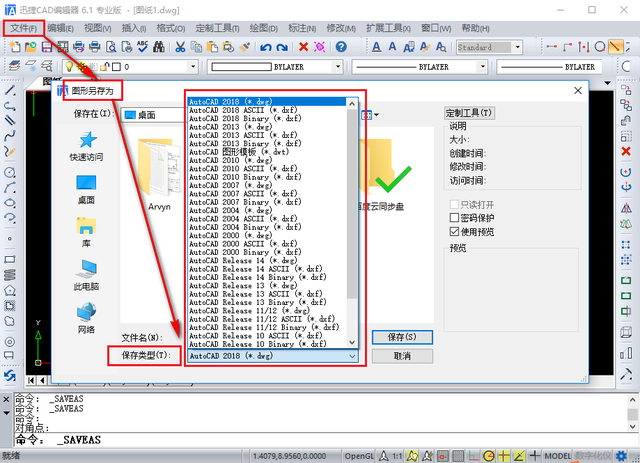Click the BYLAYER color swatch box
This screenshot has height=463, width=640.
241,67
